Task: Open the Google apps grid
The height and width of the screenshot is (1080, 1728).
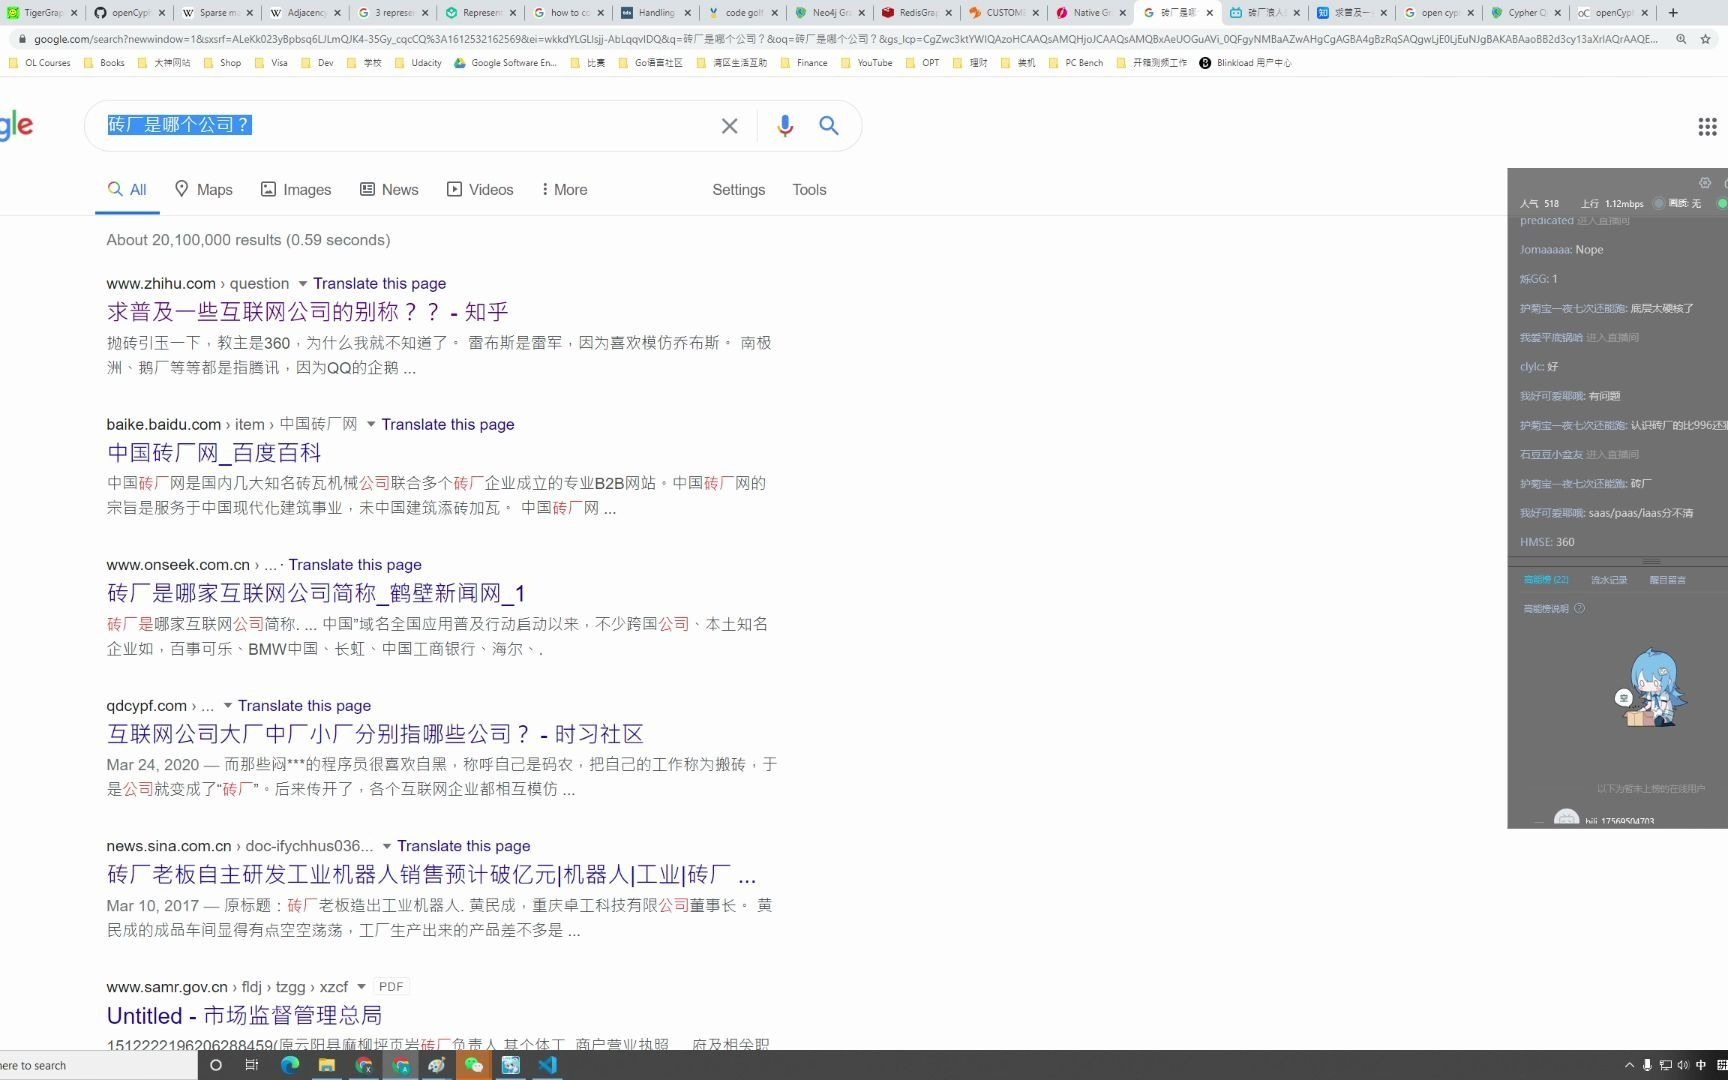Action: click(x=1707, y=126)
